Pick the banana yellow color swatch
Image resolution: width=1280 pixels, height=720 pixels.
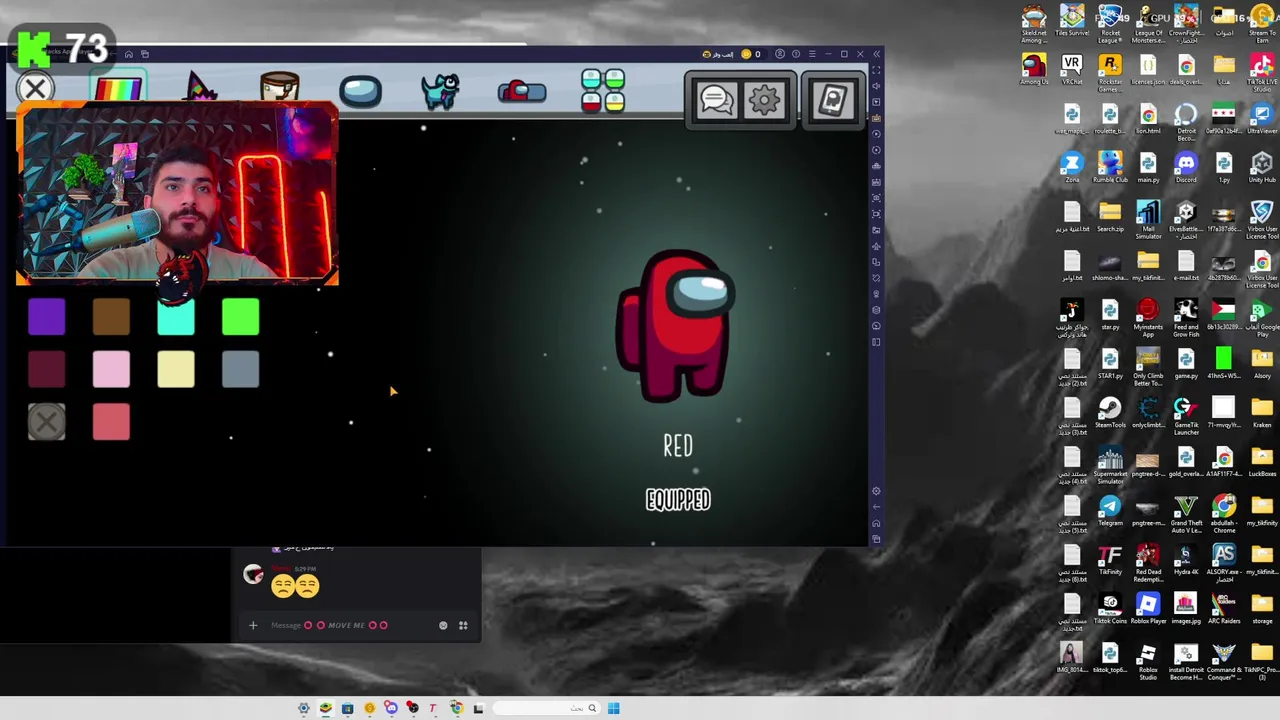tap(176, 370)
